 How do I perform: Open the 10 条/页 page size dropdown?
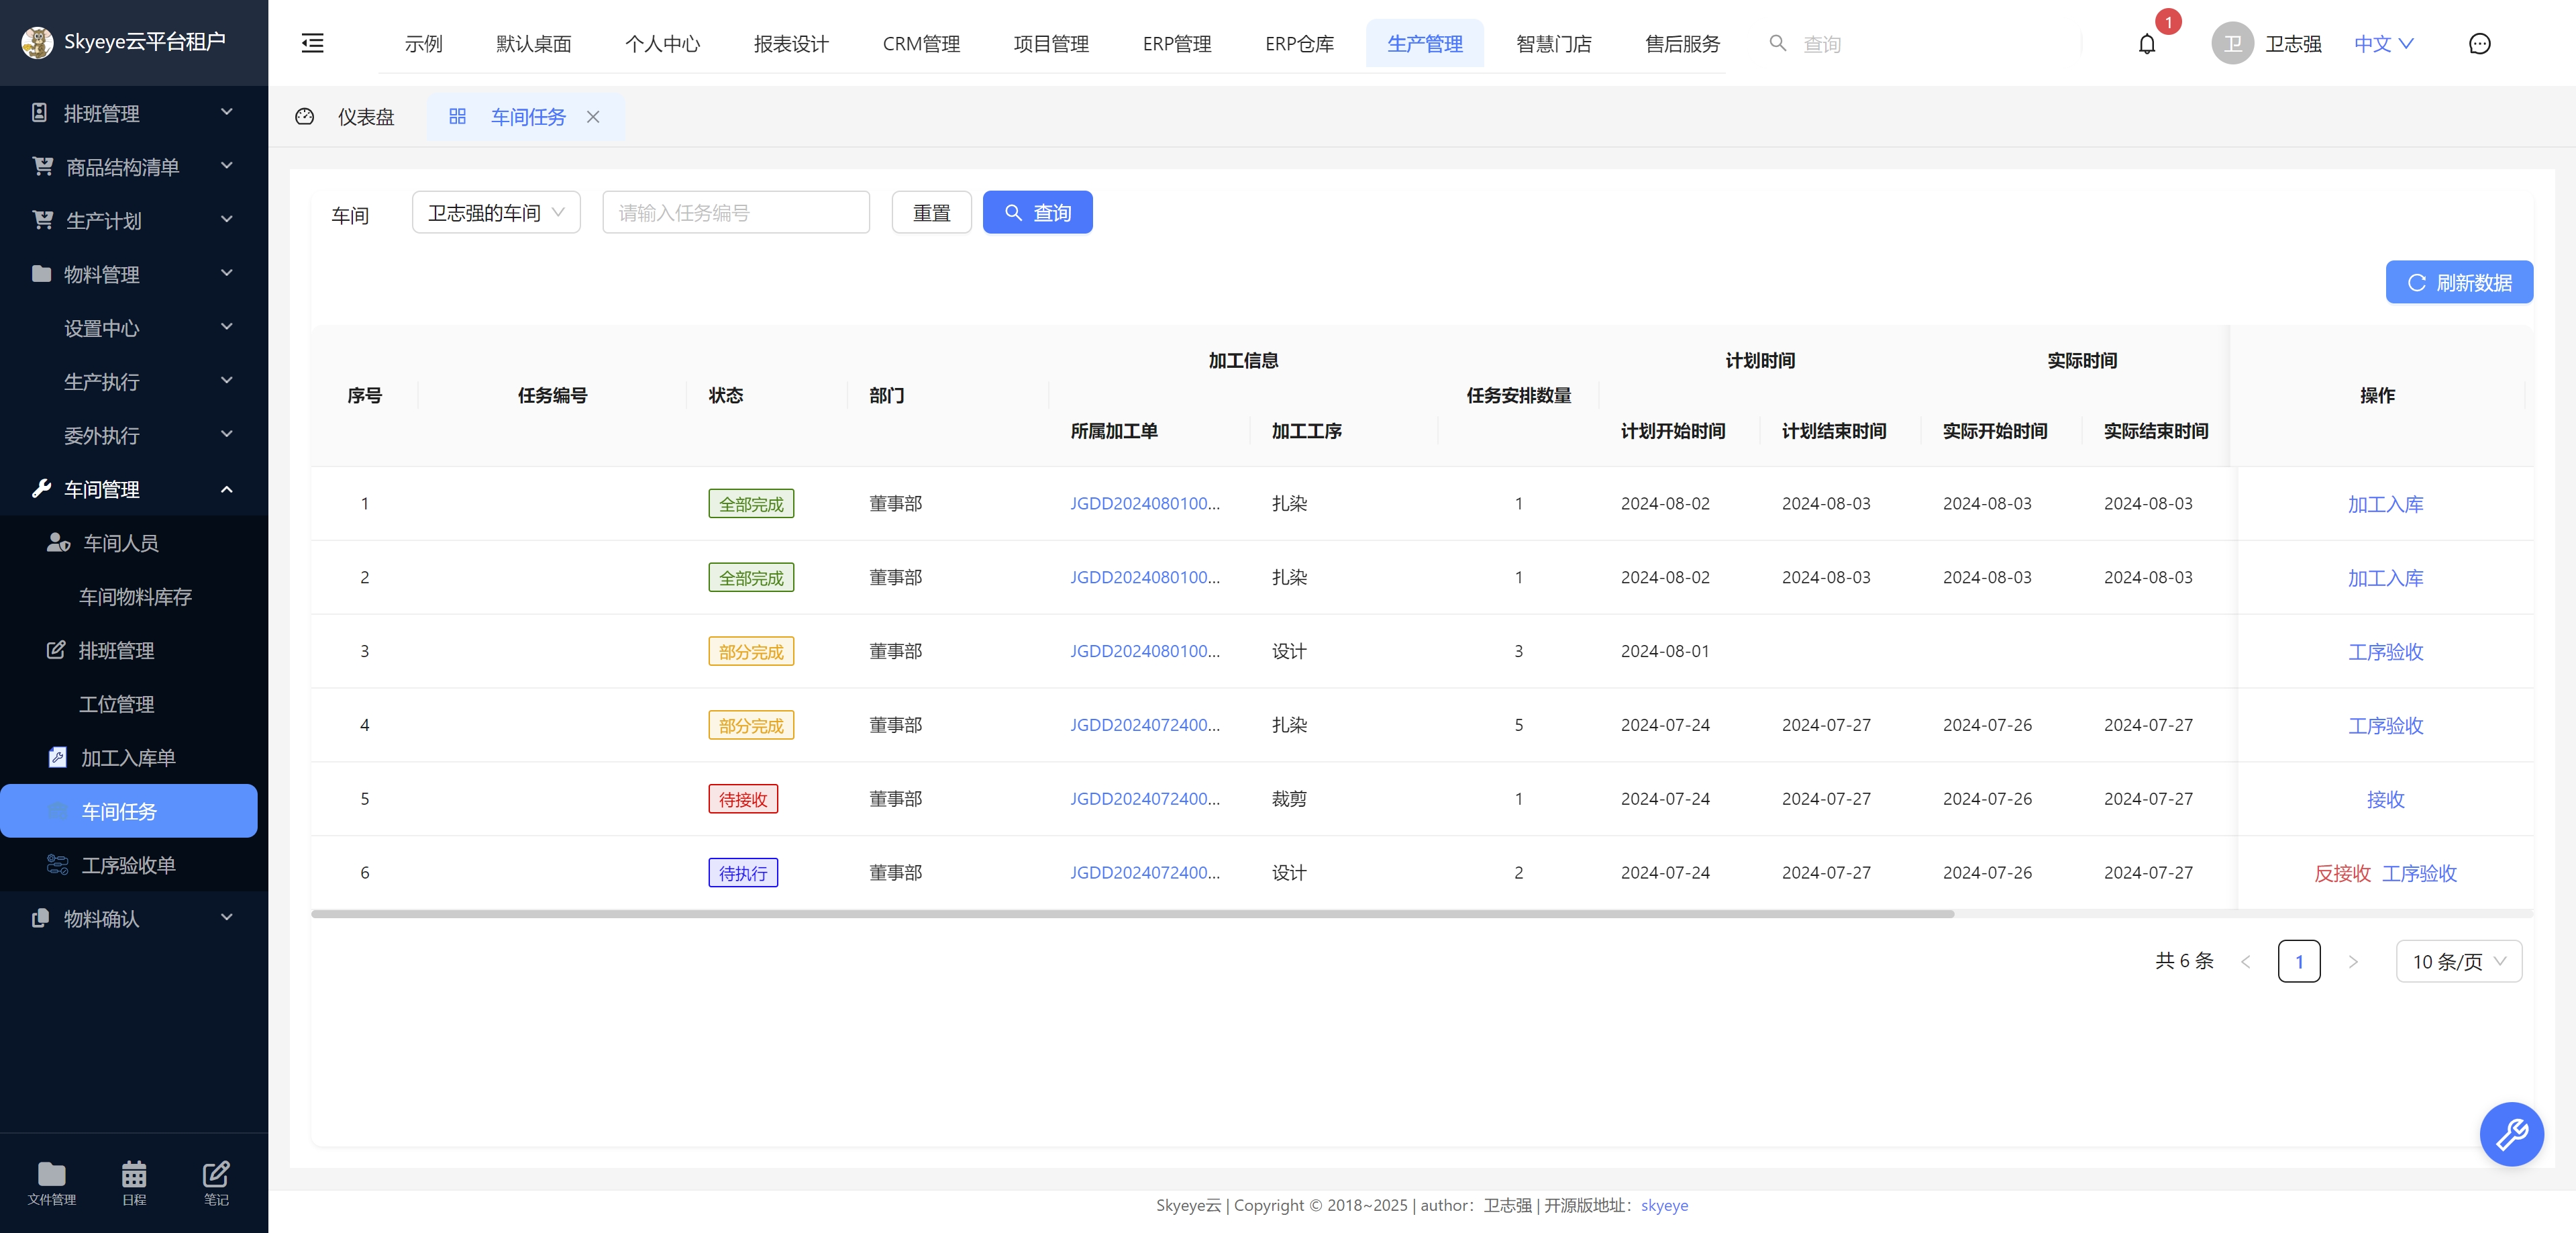pos(2458,961)
